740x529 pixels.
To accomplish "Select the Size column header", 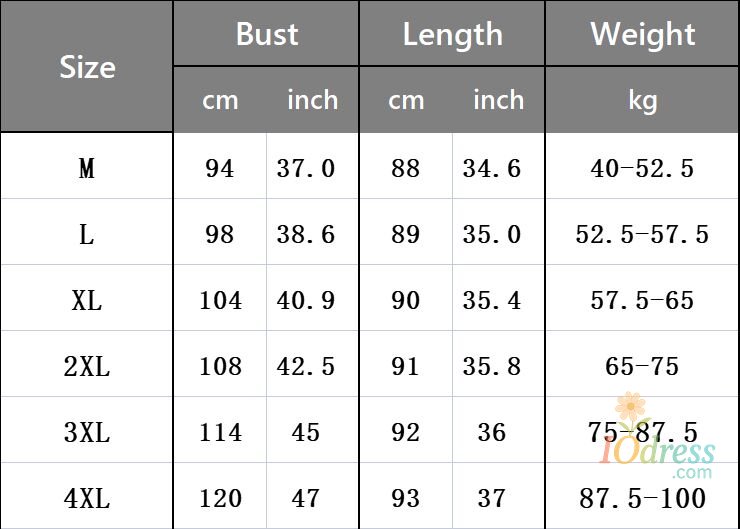I will [x=87, y=67].
